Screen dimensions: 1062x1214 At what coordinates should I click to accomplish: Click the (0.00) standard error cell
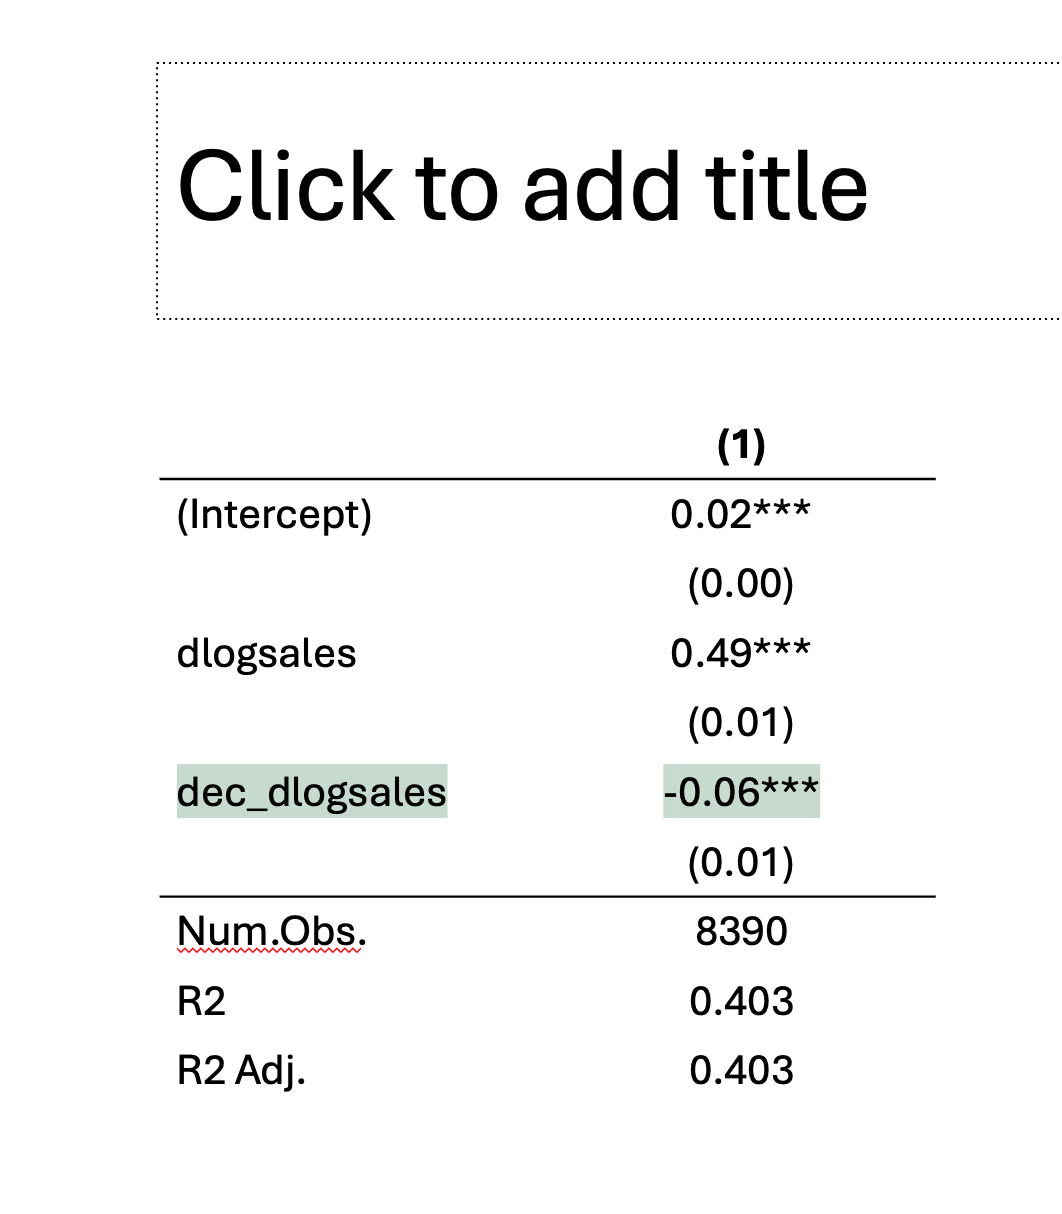[740, 584]
